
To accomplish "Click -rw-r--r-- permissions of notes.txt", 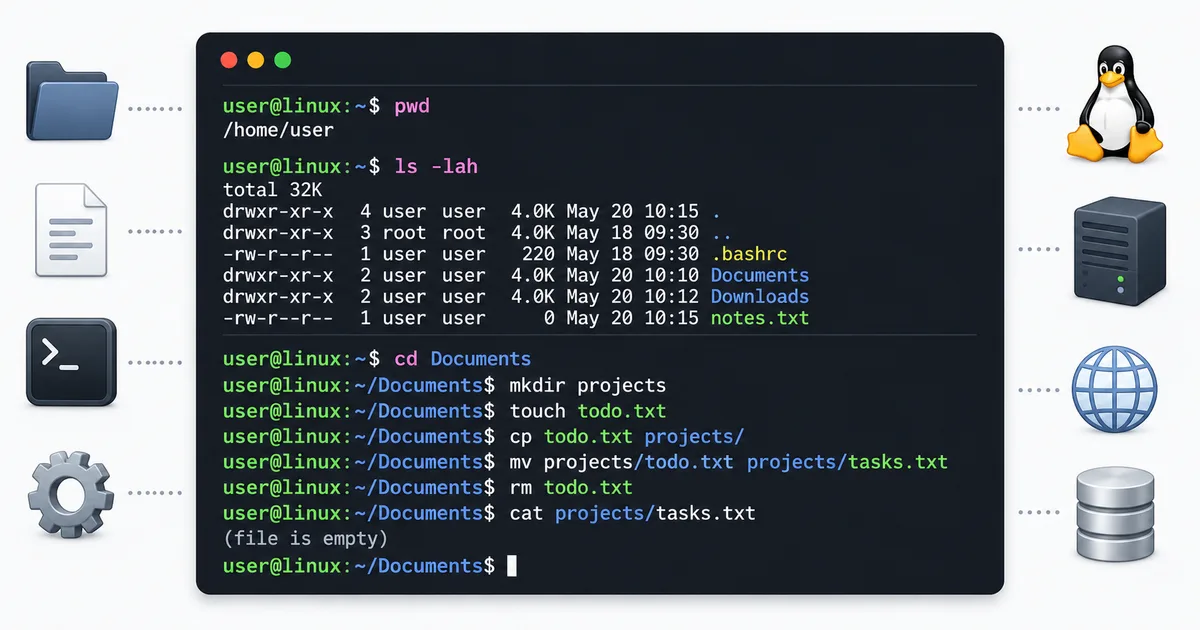I will (x=279, y=318).
